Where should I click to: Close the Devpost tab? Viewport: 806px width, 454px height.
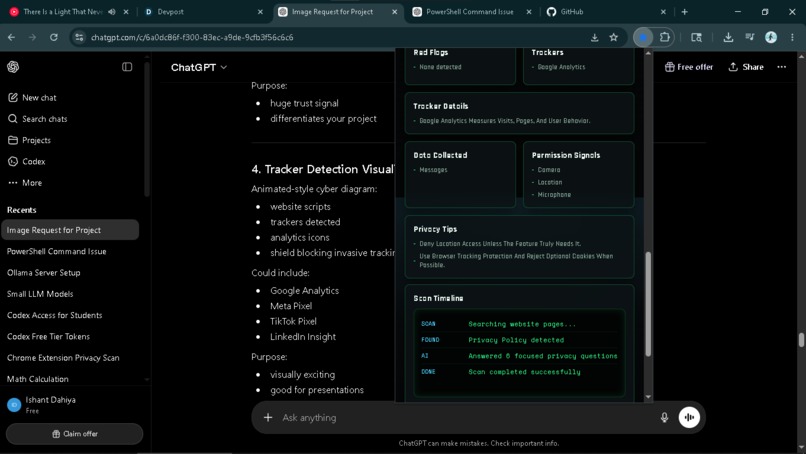260,12
